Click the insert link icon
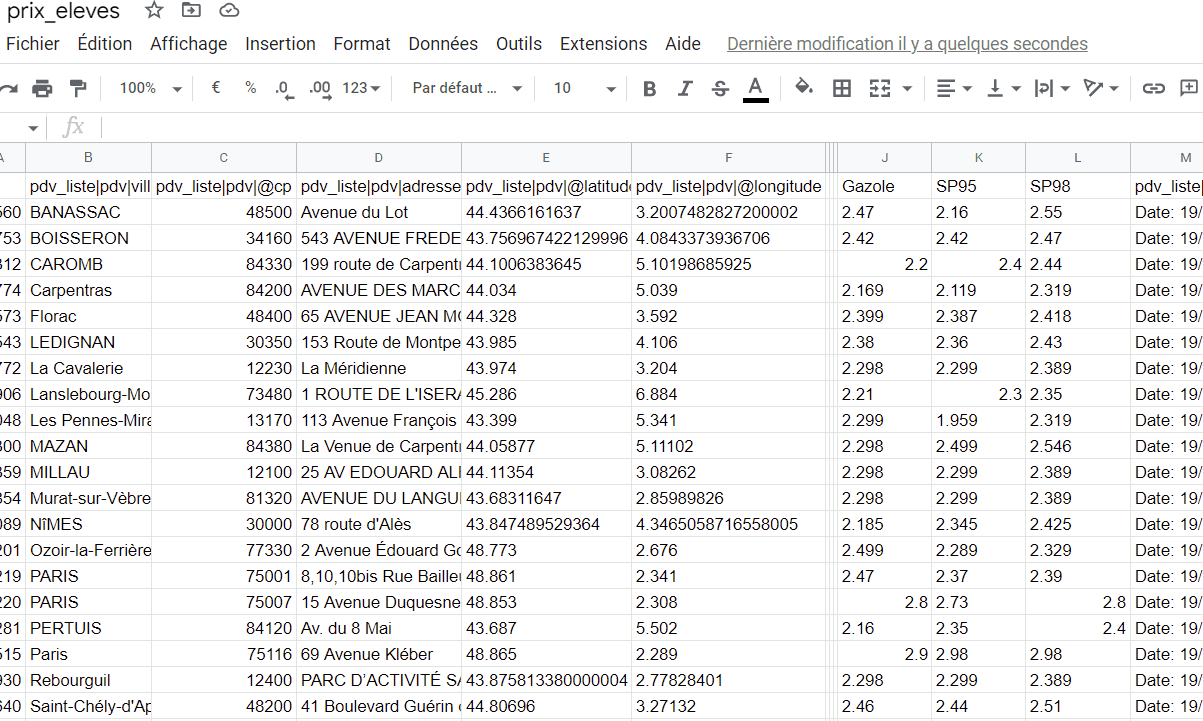This screenshot has height=721, width=1203. [x=1154, y=89]
